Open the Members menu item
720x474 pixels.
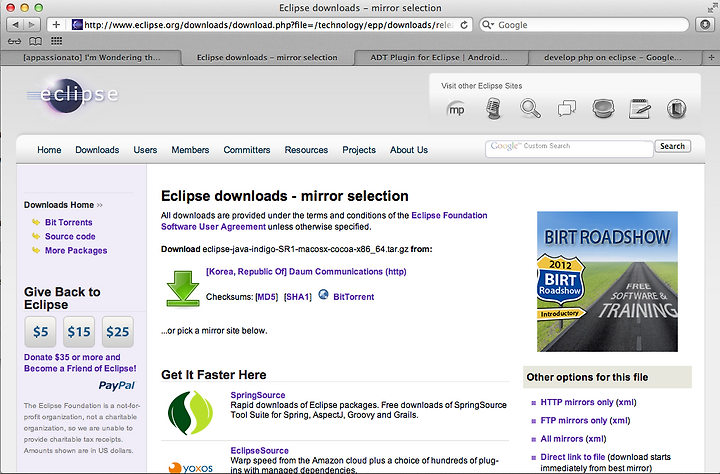[x=190, y=150]
